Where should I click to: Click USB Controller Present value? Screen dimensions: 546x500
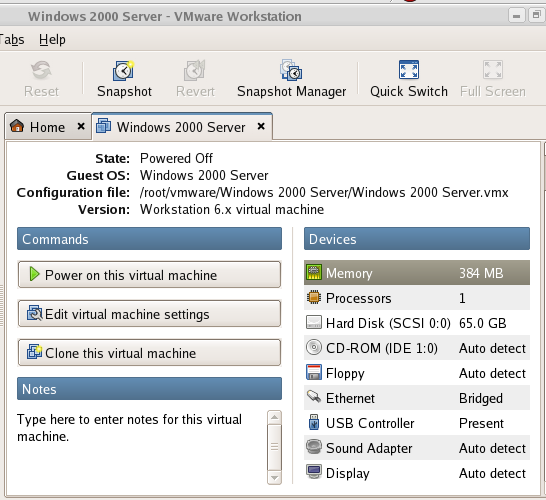click(x=481, y=423)
